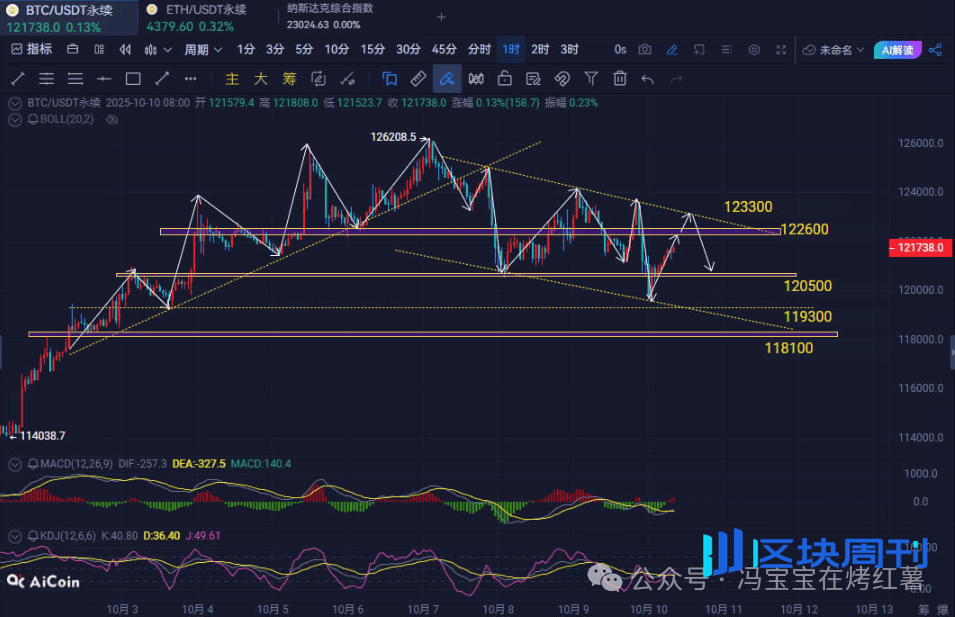Select the trend line drawing tool
The width and height of the screenshot is (955, 617).
[x=18, y=79]
